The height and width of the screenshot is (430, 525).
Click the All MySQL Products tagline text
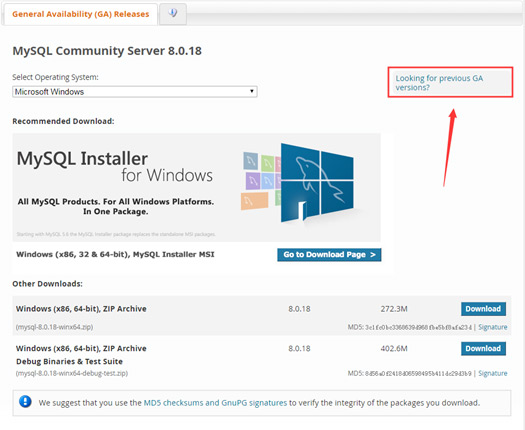point(116,207)
